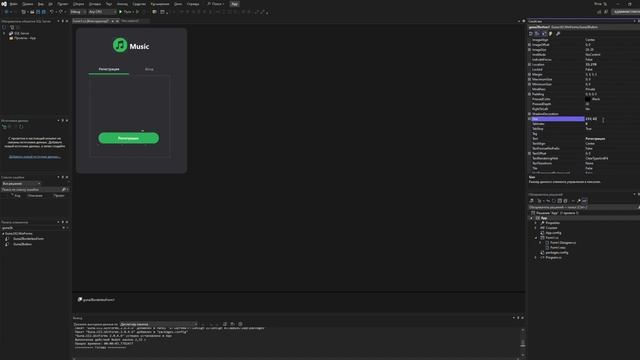
Task: Click add SQL server icon in explorer toolbar
Action: [12, 27]
